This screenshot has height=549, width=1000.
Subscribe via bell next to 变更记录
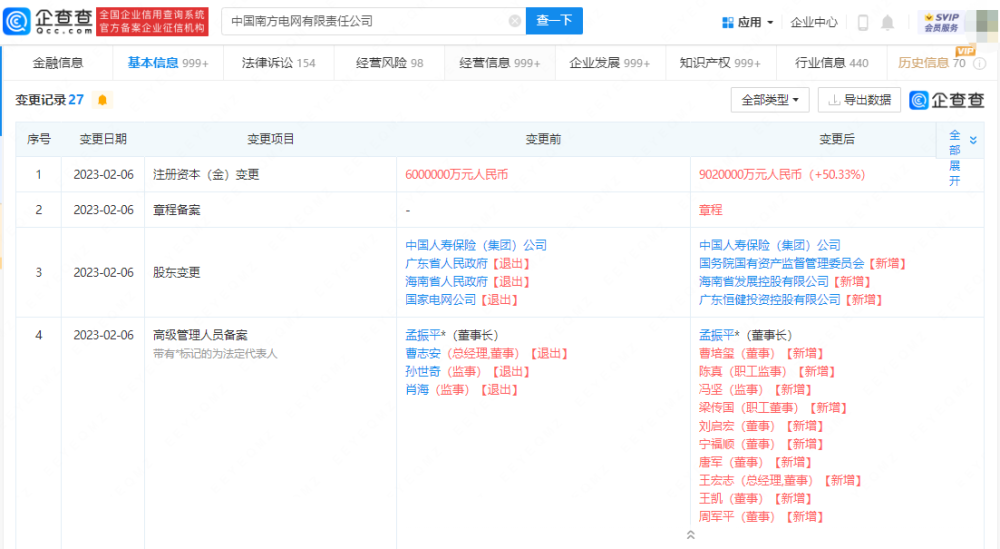tap(102, 100)
